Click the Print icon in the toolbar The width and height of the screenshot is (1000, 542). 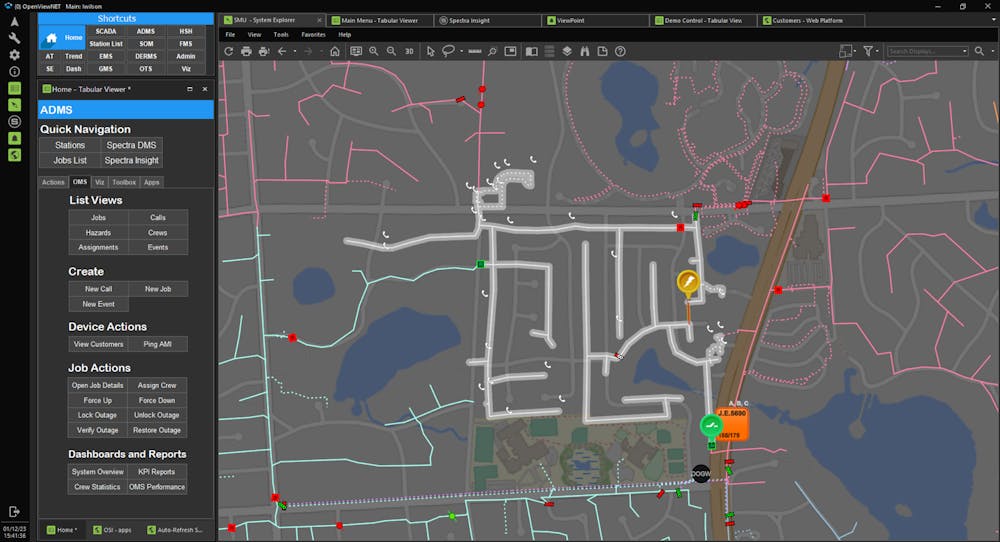(x=246, y=52)
